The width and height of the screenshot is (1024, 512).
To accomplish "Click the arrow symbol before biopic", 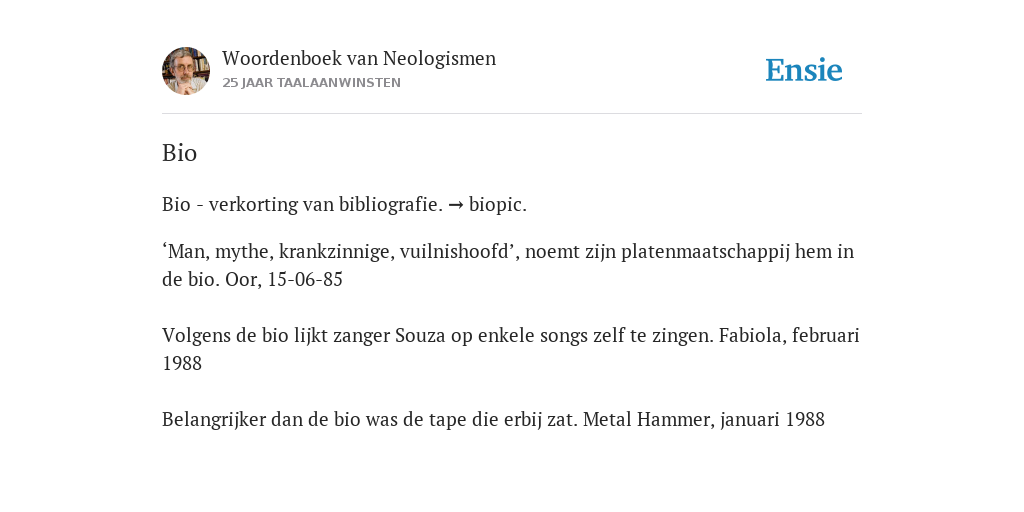I will [456, 205].
